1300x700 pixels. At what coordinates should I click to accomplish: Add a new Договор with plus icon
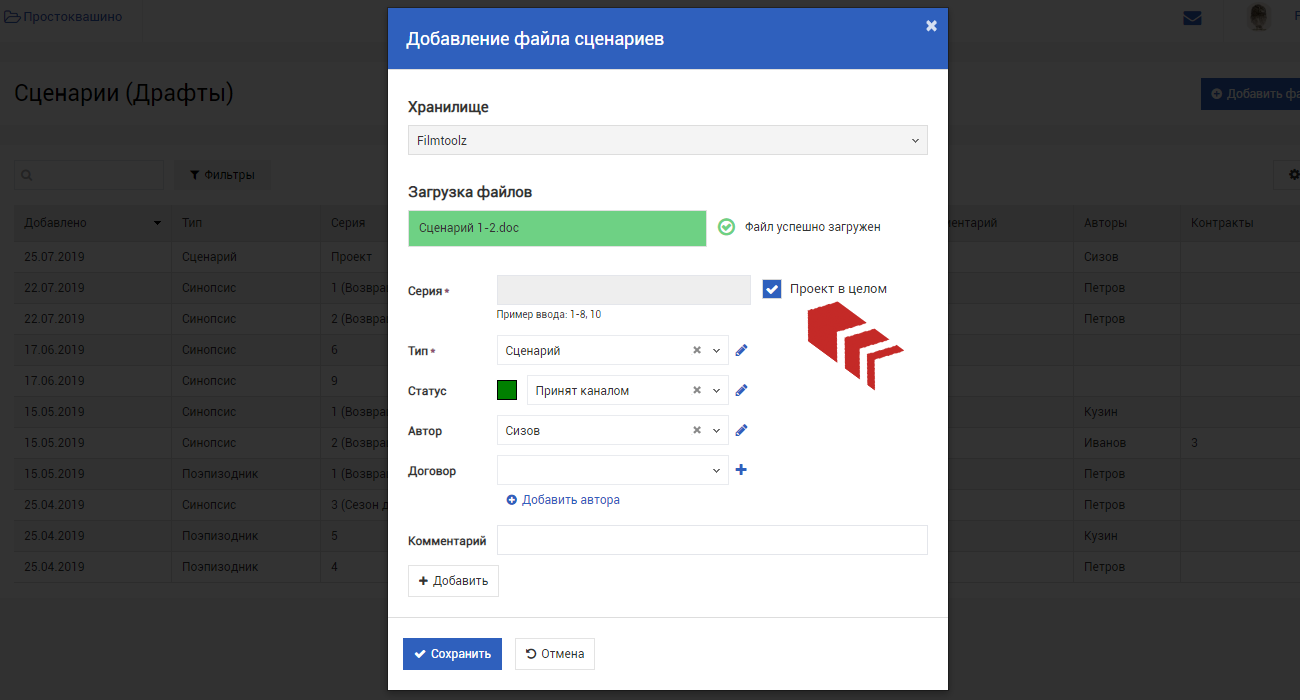click(x=741, y=470)
